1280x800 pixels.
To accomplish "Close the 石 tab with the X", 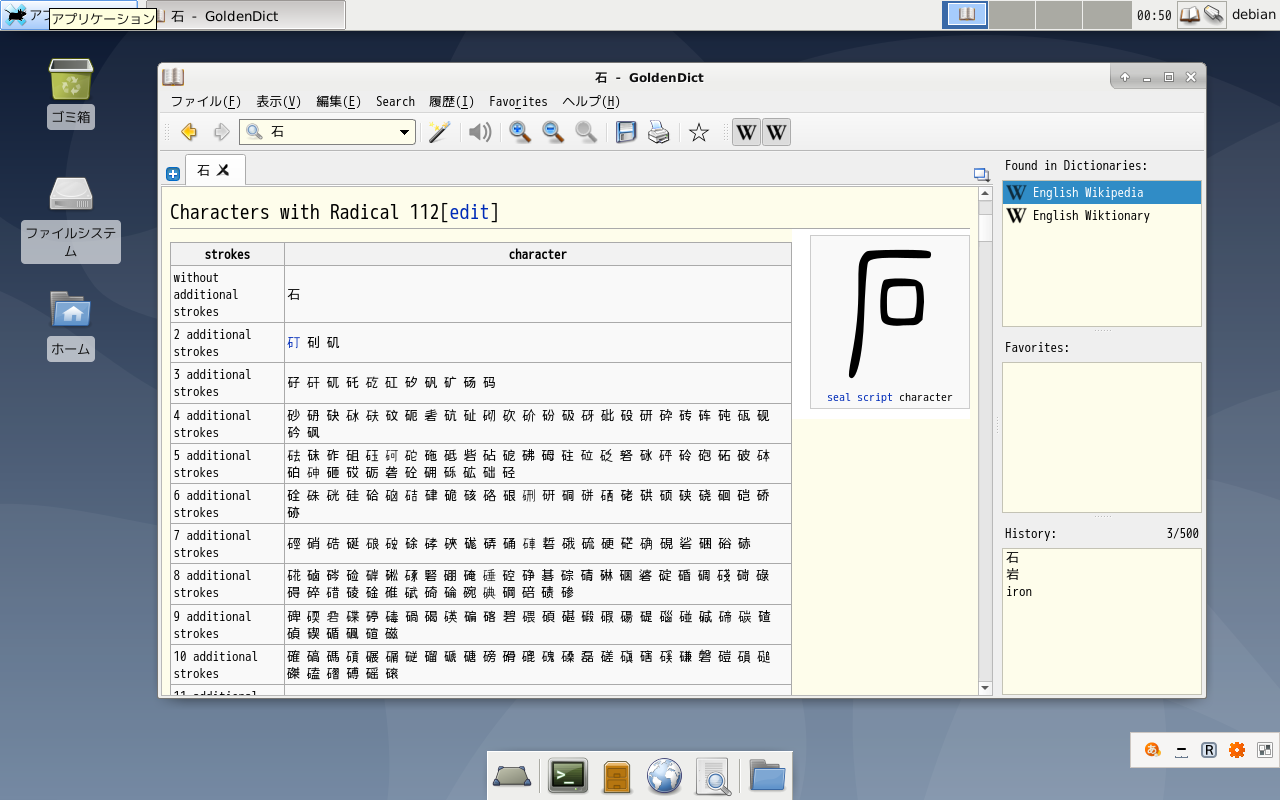I will tap(224, 170).
